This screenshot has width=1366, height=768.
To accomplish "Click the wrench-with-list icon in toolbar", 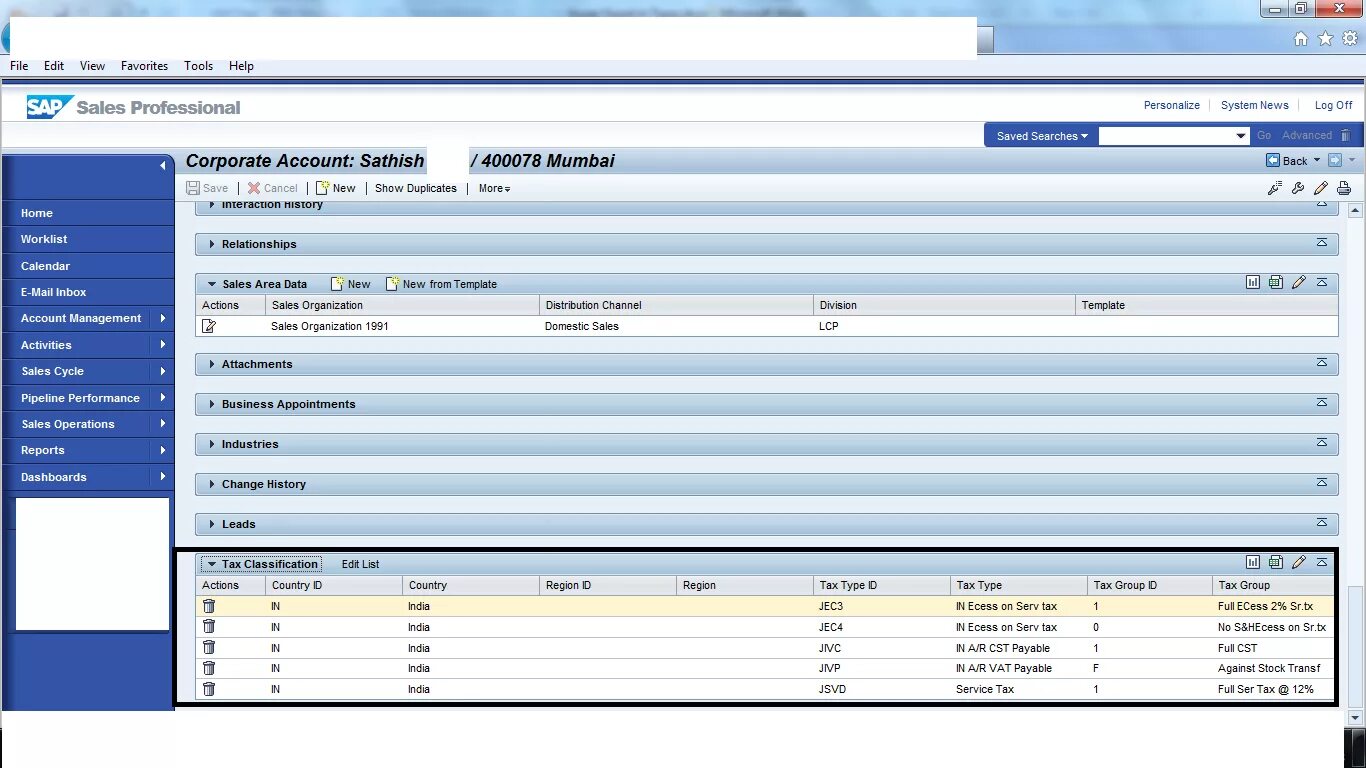I will (1275, 188).
